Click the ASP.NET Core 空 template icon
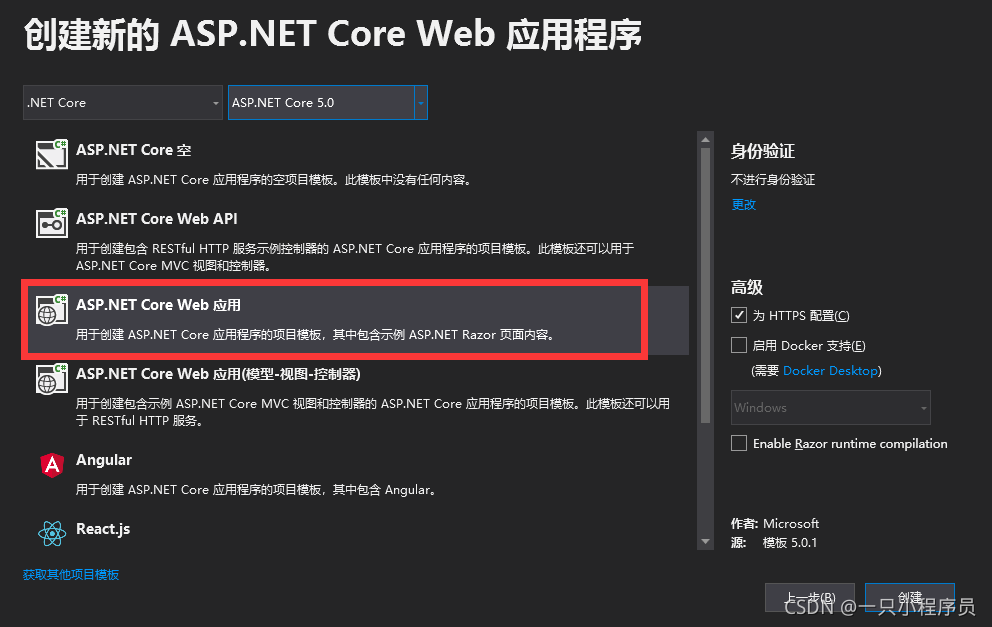 click(51, 154)
